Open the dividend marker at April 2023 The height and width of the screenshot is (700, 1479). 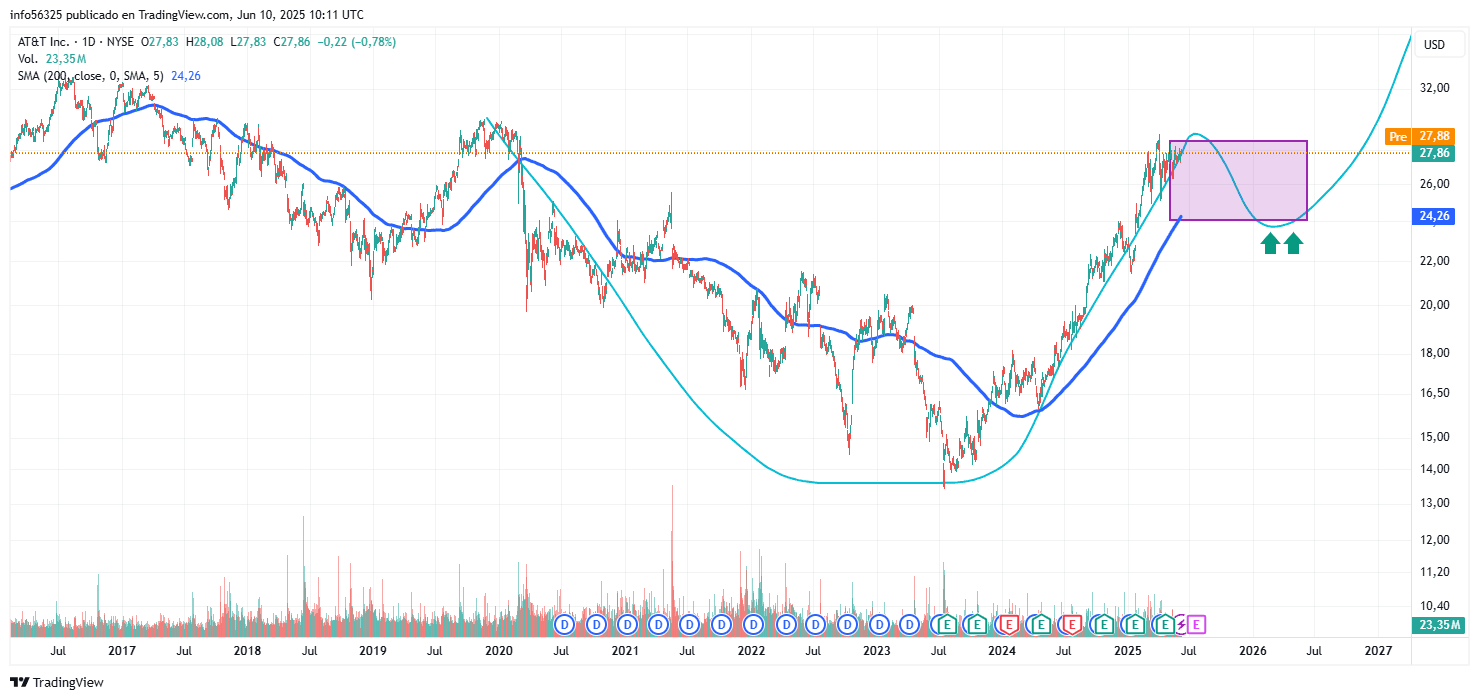coord(910,625)
